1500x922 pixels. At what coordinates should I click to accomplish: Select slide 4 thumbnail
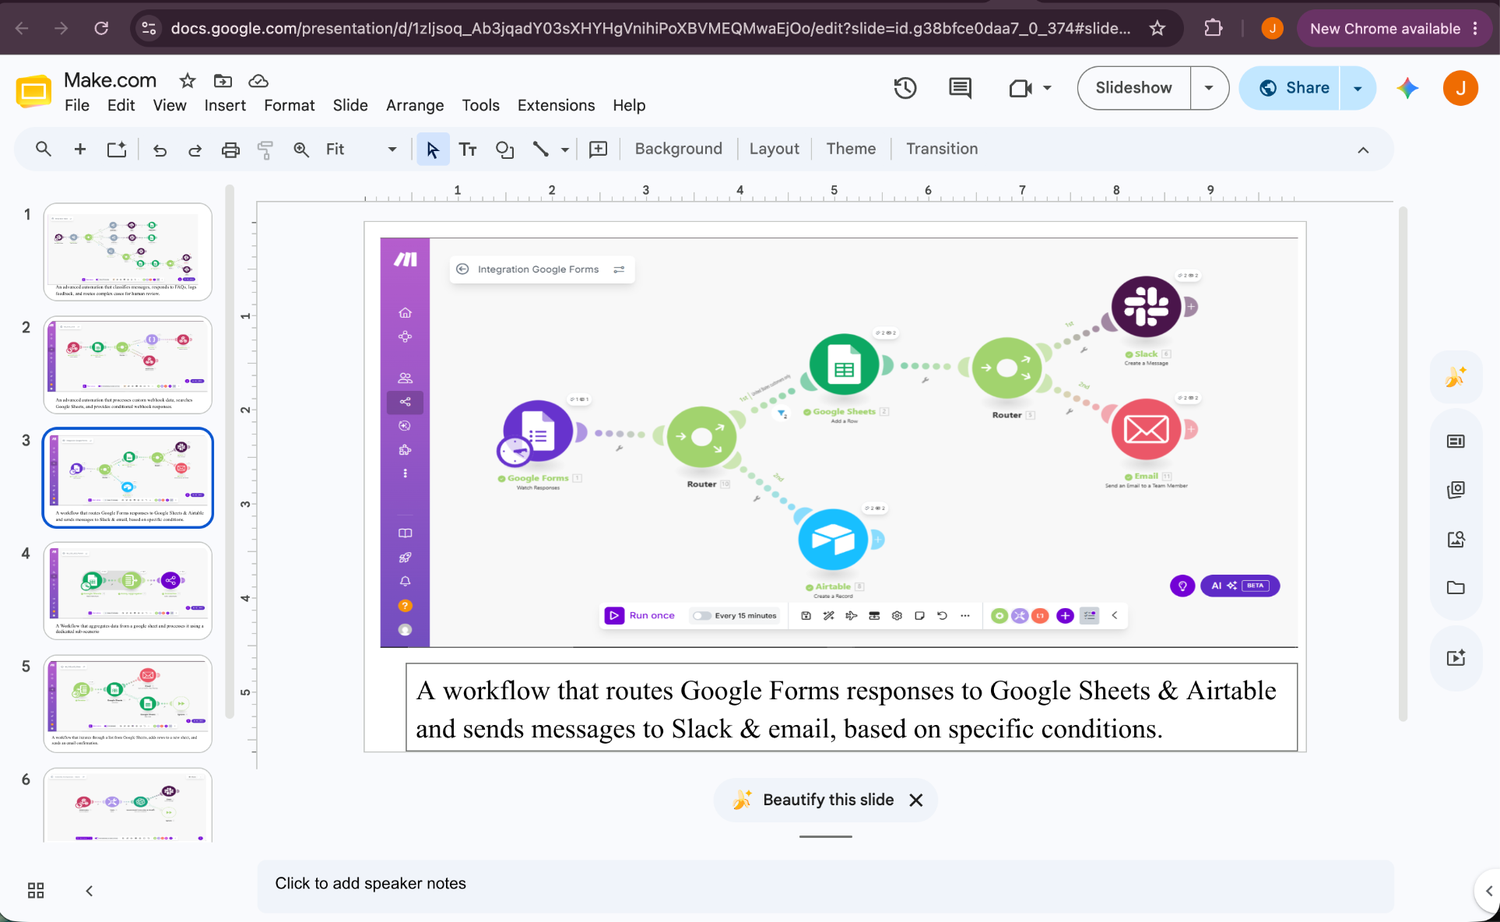coord(128,591)
